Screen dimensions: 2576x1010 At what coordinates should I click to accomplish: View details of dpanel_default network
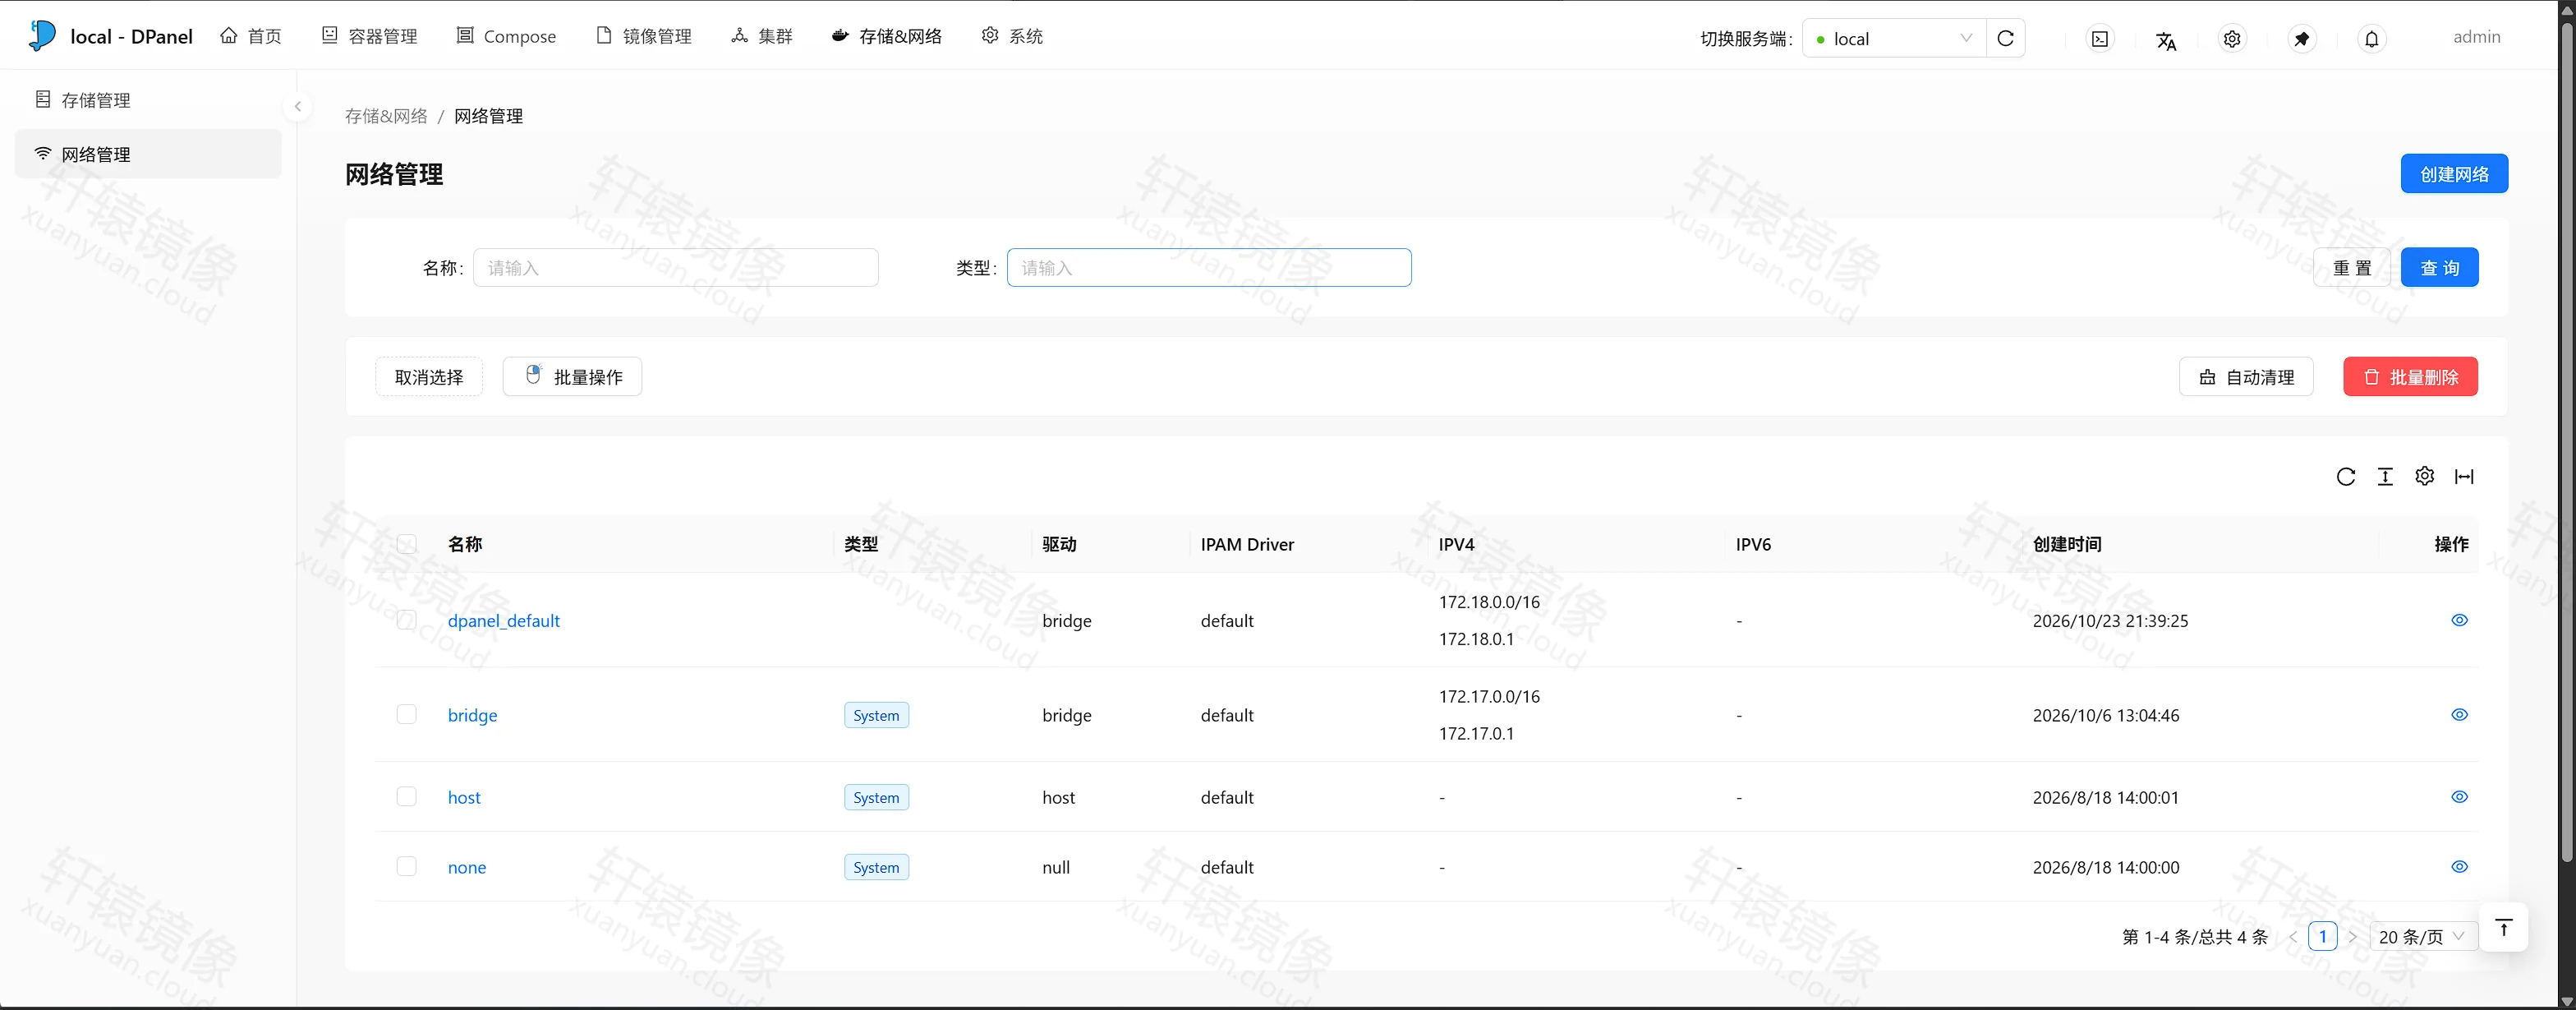2460,620
